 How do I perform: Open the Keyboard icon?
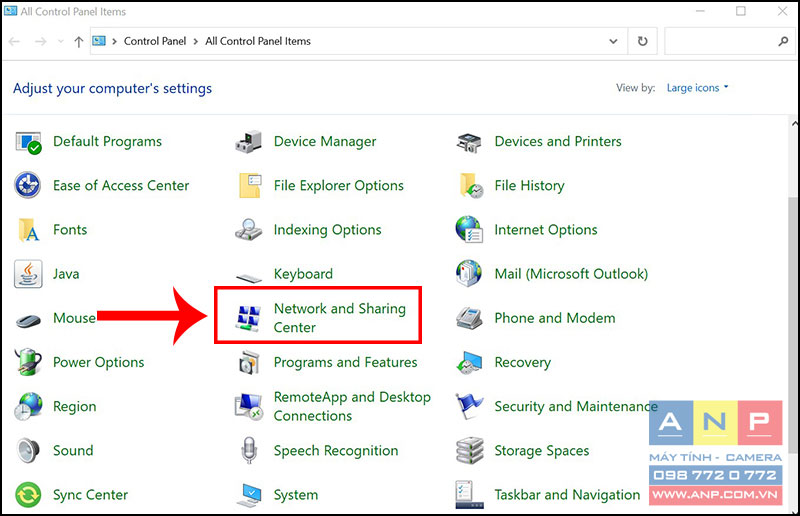pyautogui.click(x=249, y=278)
